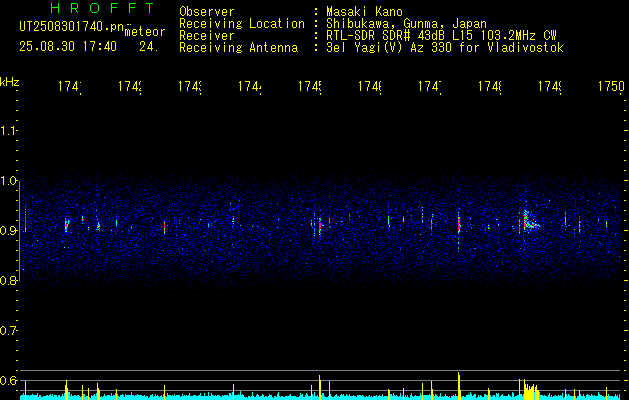Viewport: 629px width, 400px height.
Task: Click the Receiving Antenna label
Action: (239, 48)
